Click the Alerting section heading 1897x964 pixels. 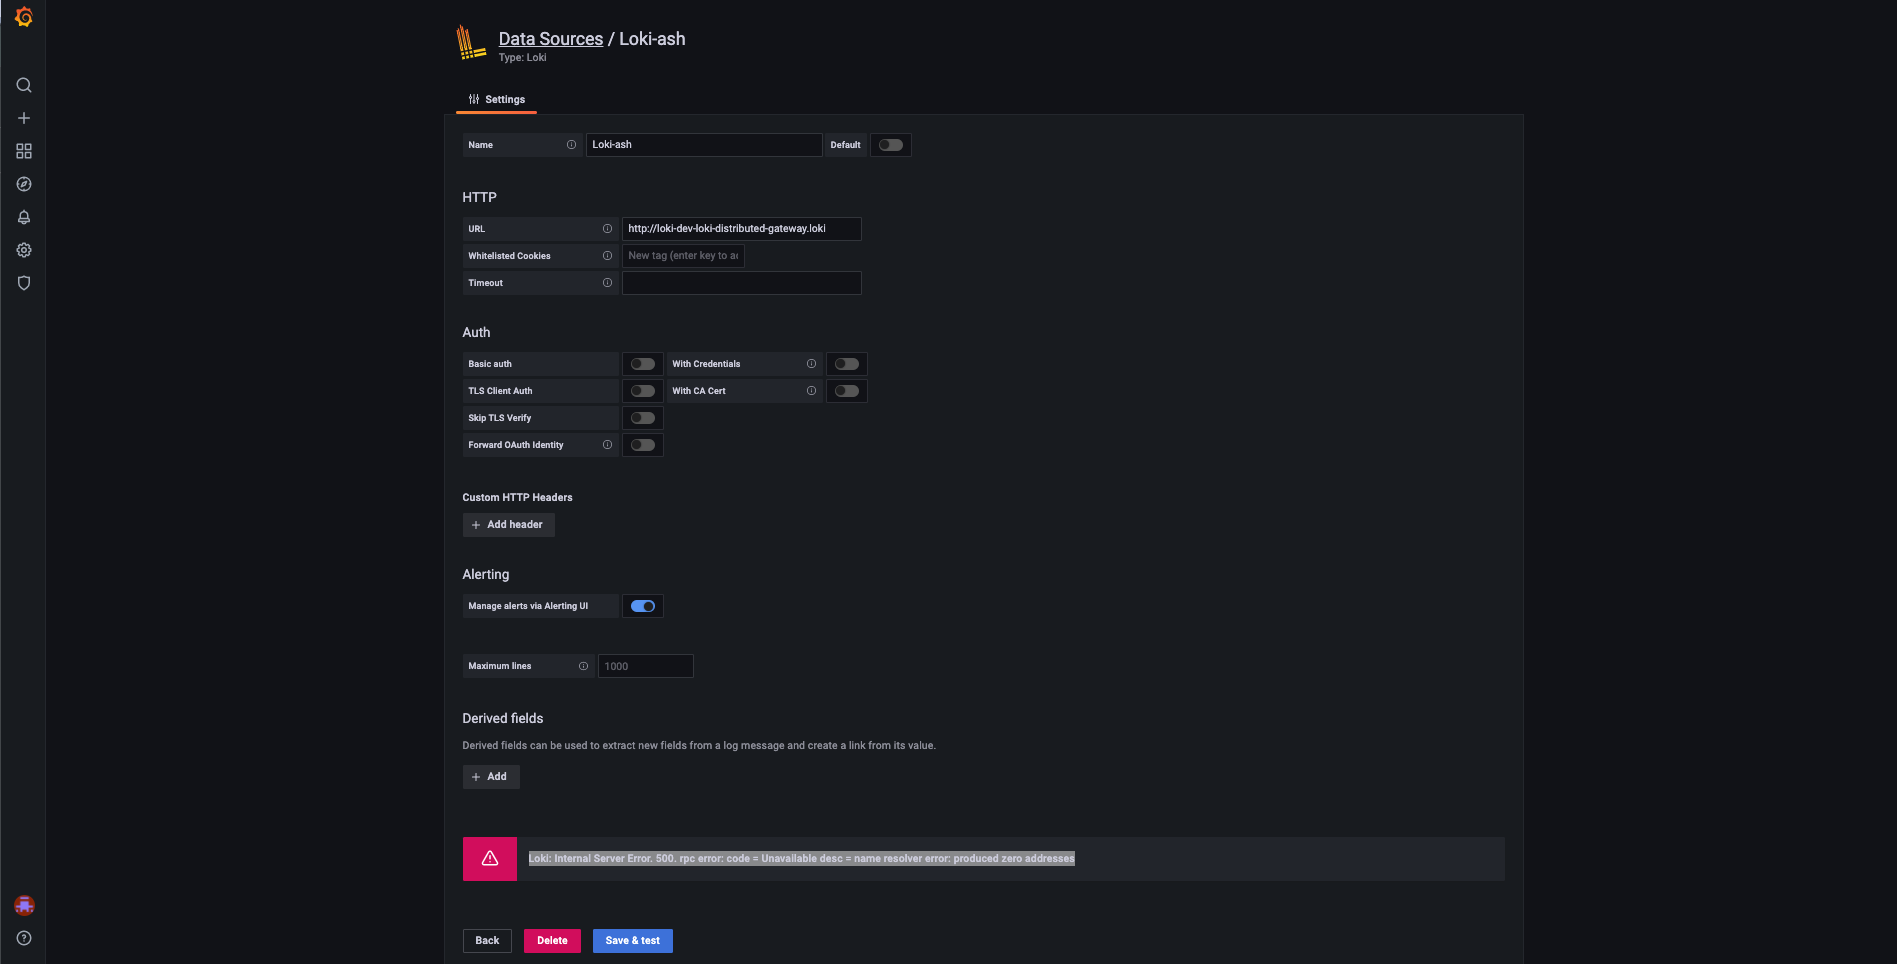click(486, 574)
